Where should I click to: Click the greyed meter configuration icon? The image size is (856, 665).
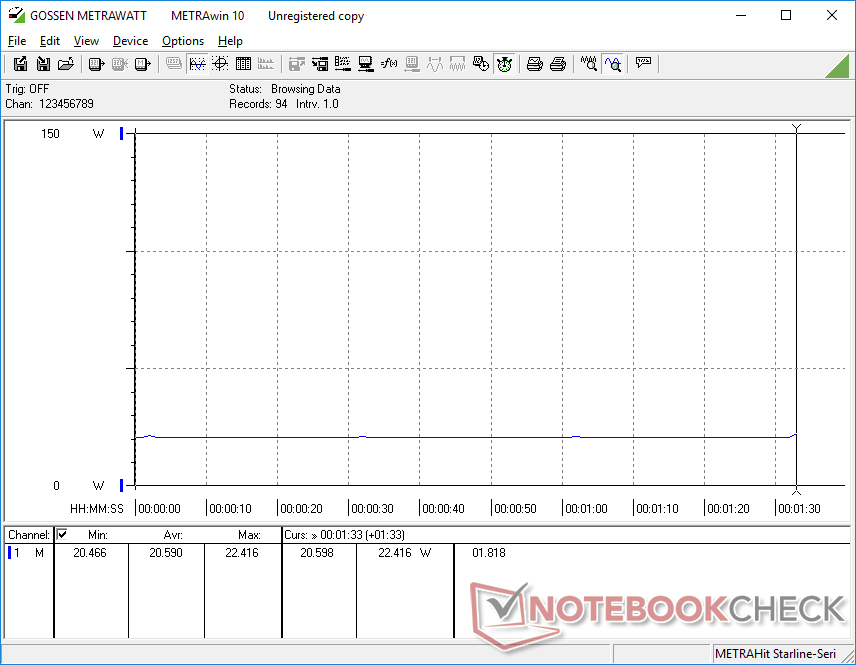(x=412, y=64)
